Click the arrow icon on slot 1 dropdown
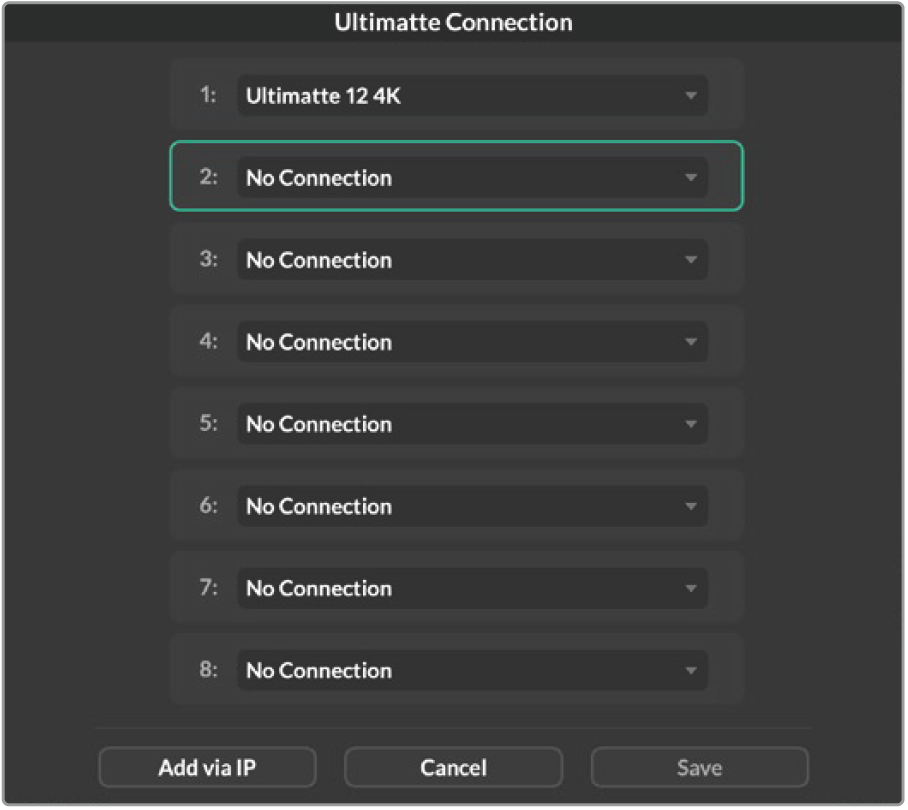908x810 pixels. point(691,96)
